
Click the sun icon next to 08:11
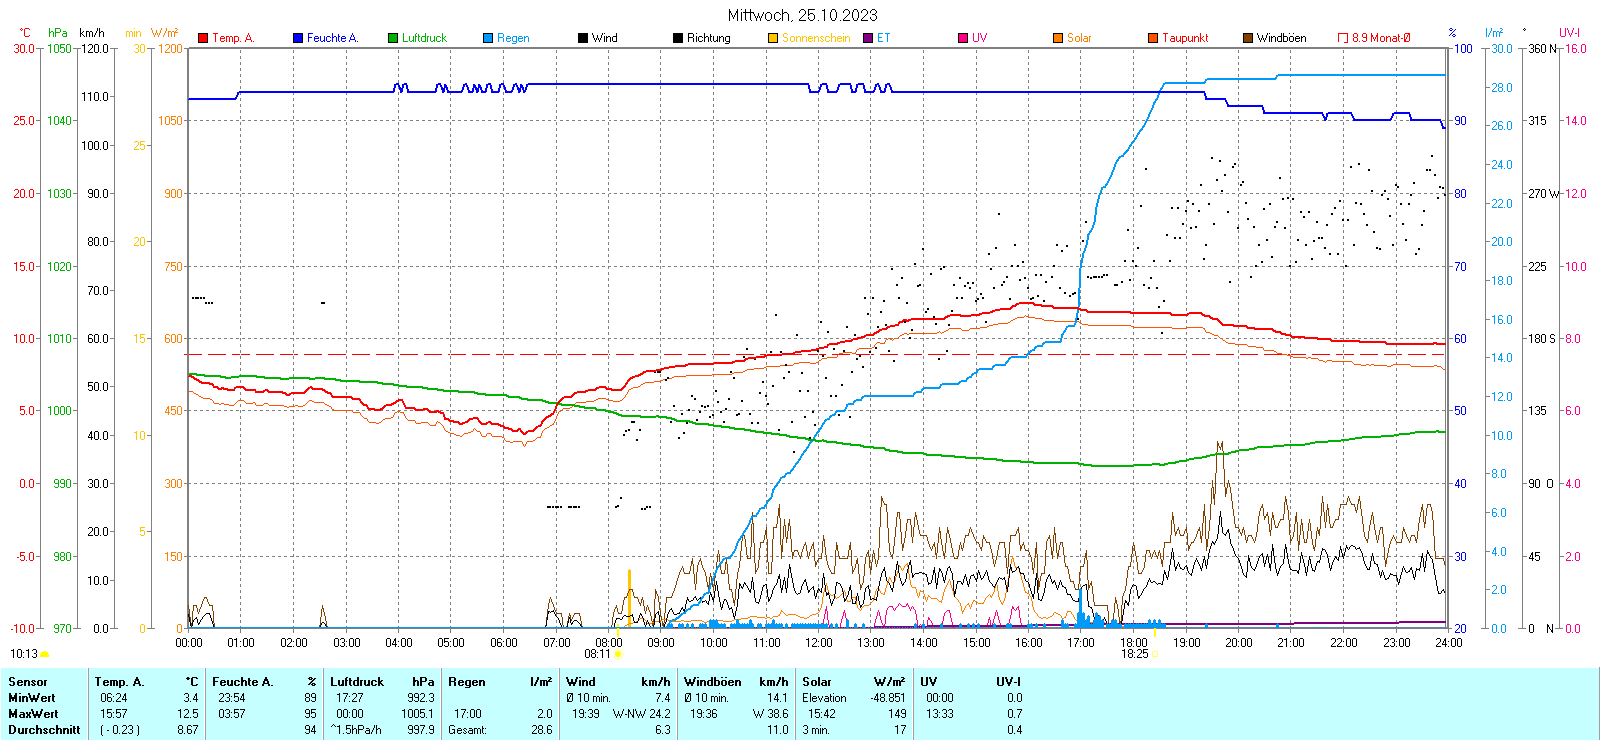pos(618,654)
